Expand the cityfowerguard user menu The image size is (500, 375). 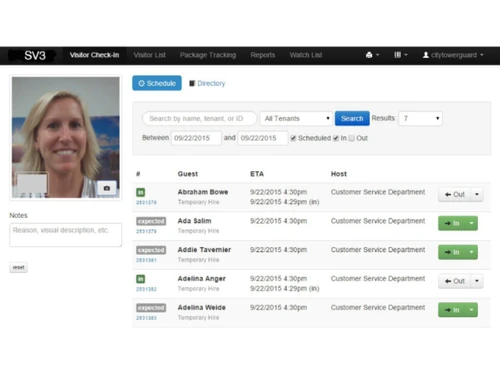pyautogui.click(x=453, y=55)
